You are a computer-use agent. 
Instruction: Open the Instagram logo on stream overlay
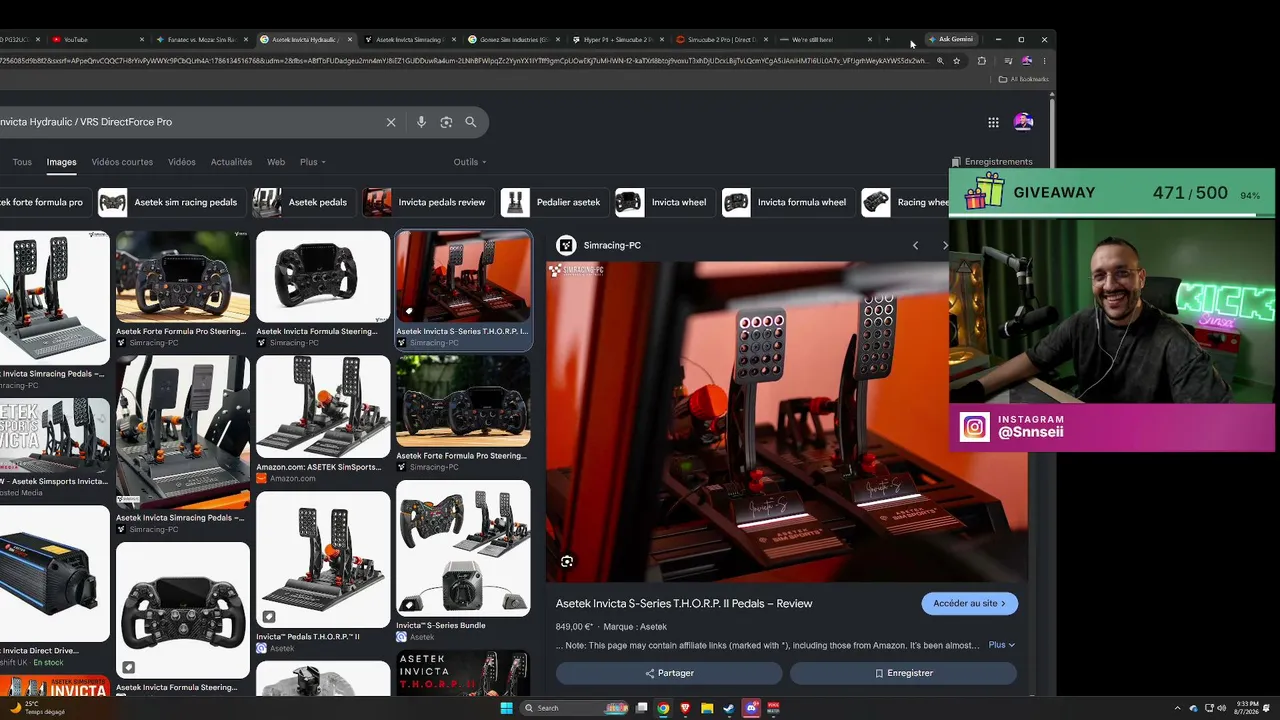point(975,427)
